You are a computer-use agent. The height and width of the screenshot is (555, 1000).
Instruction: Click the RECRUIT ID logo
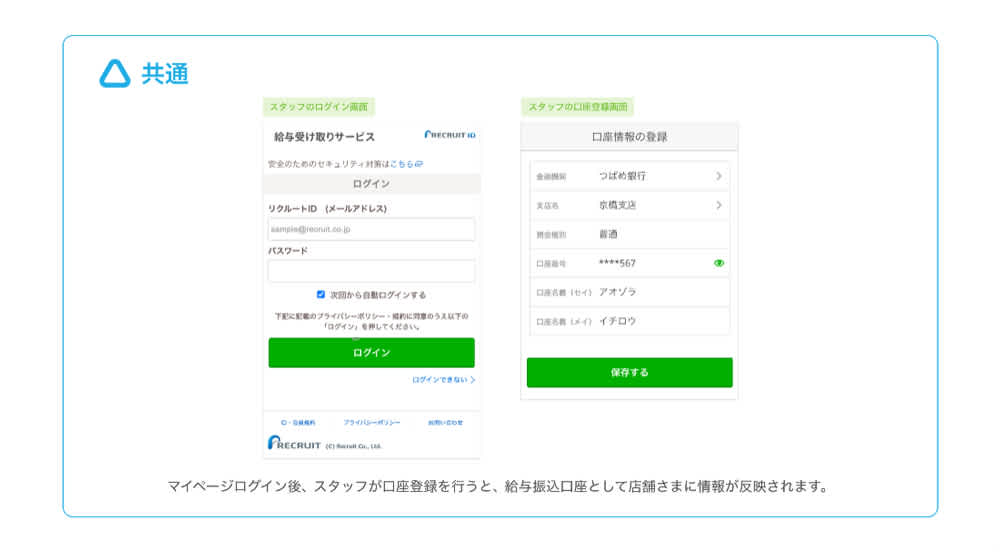449,134
